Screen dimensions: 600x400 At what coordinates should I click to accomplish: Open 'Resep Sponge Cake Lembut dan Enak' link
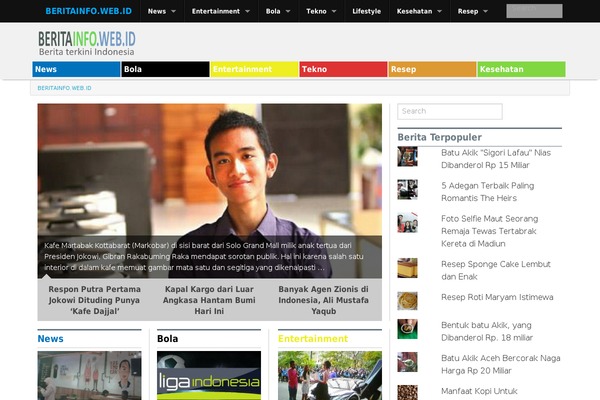tap(496, 270)
